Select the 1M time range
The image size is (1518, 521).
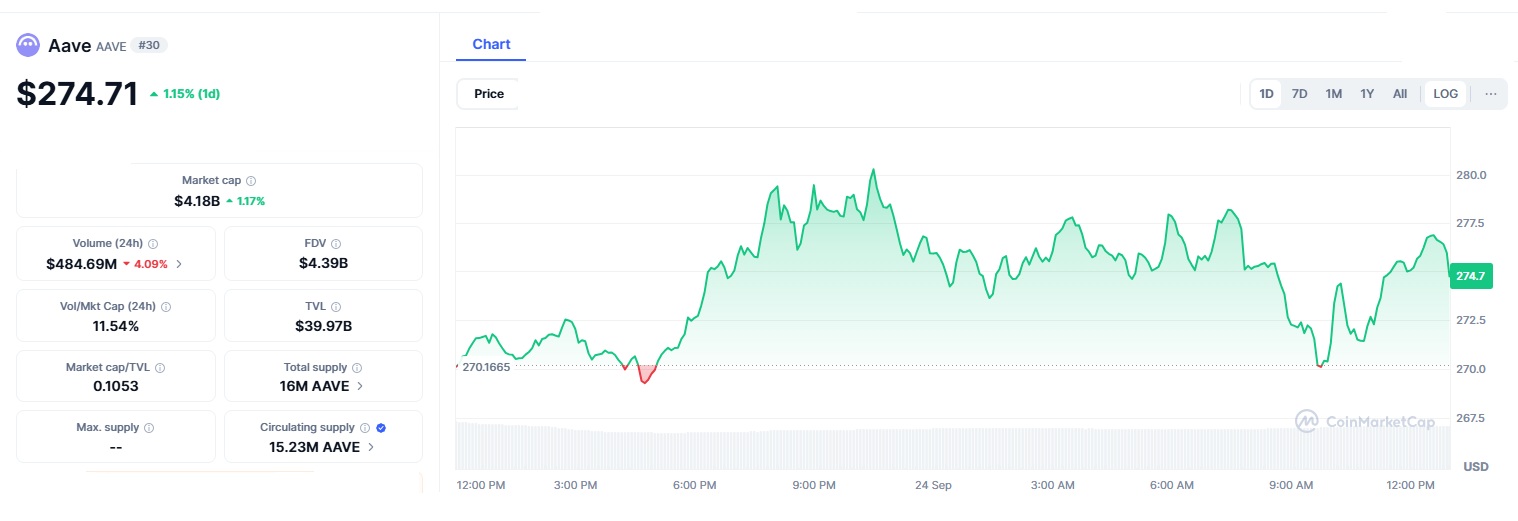point(1333,94)
